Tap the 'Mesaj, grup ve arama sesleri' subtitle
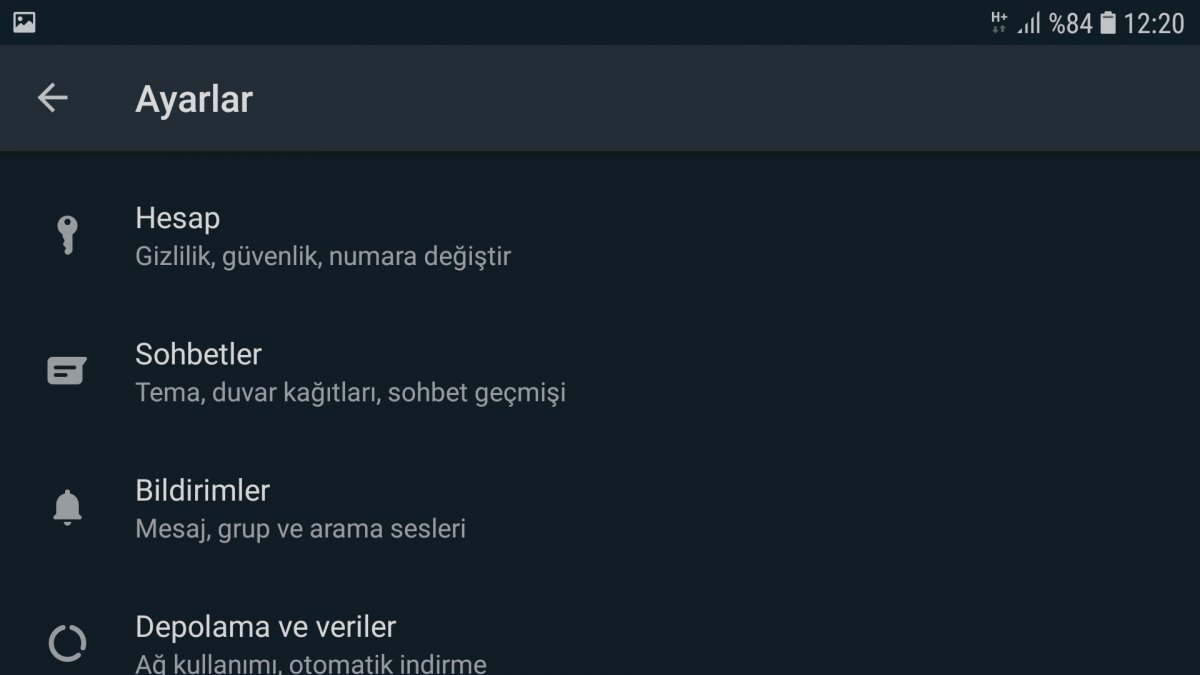The width and height of the screenshot is (1200, 675). [x=300, y=528]
